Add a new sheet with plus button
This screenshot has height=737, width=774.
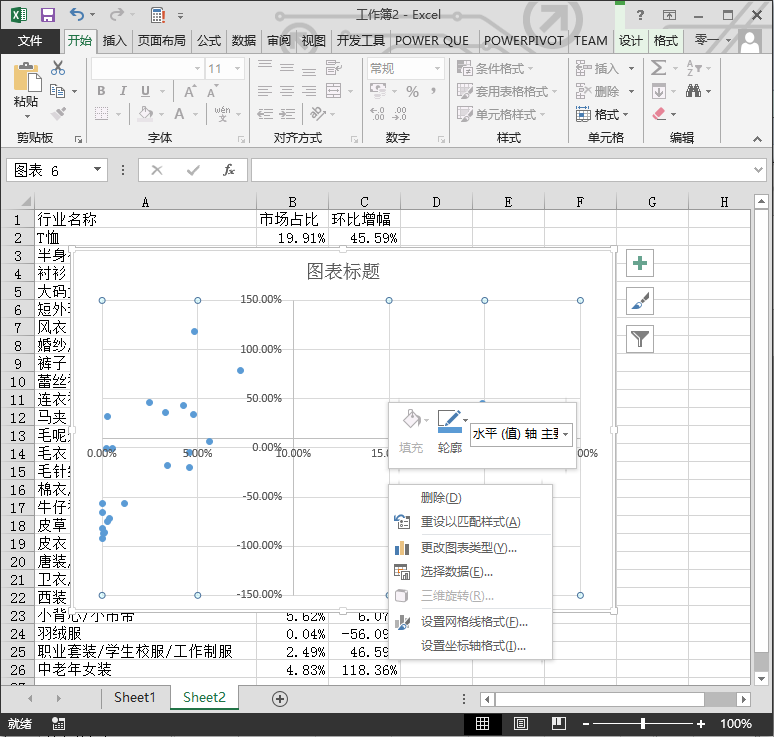pos(280,698)
